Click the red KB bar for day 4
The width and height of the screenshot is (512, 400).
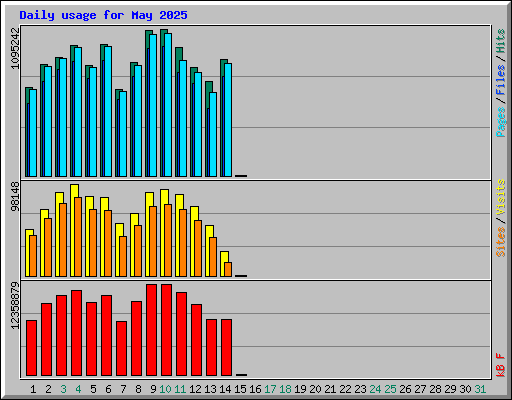(x=76, y=333)
